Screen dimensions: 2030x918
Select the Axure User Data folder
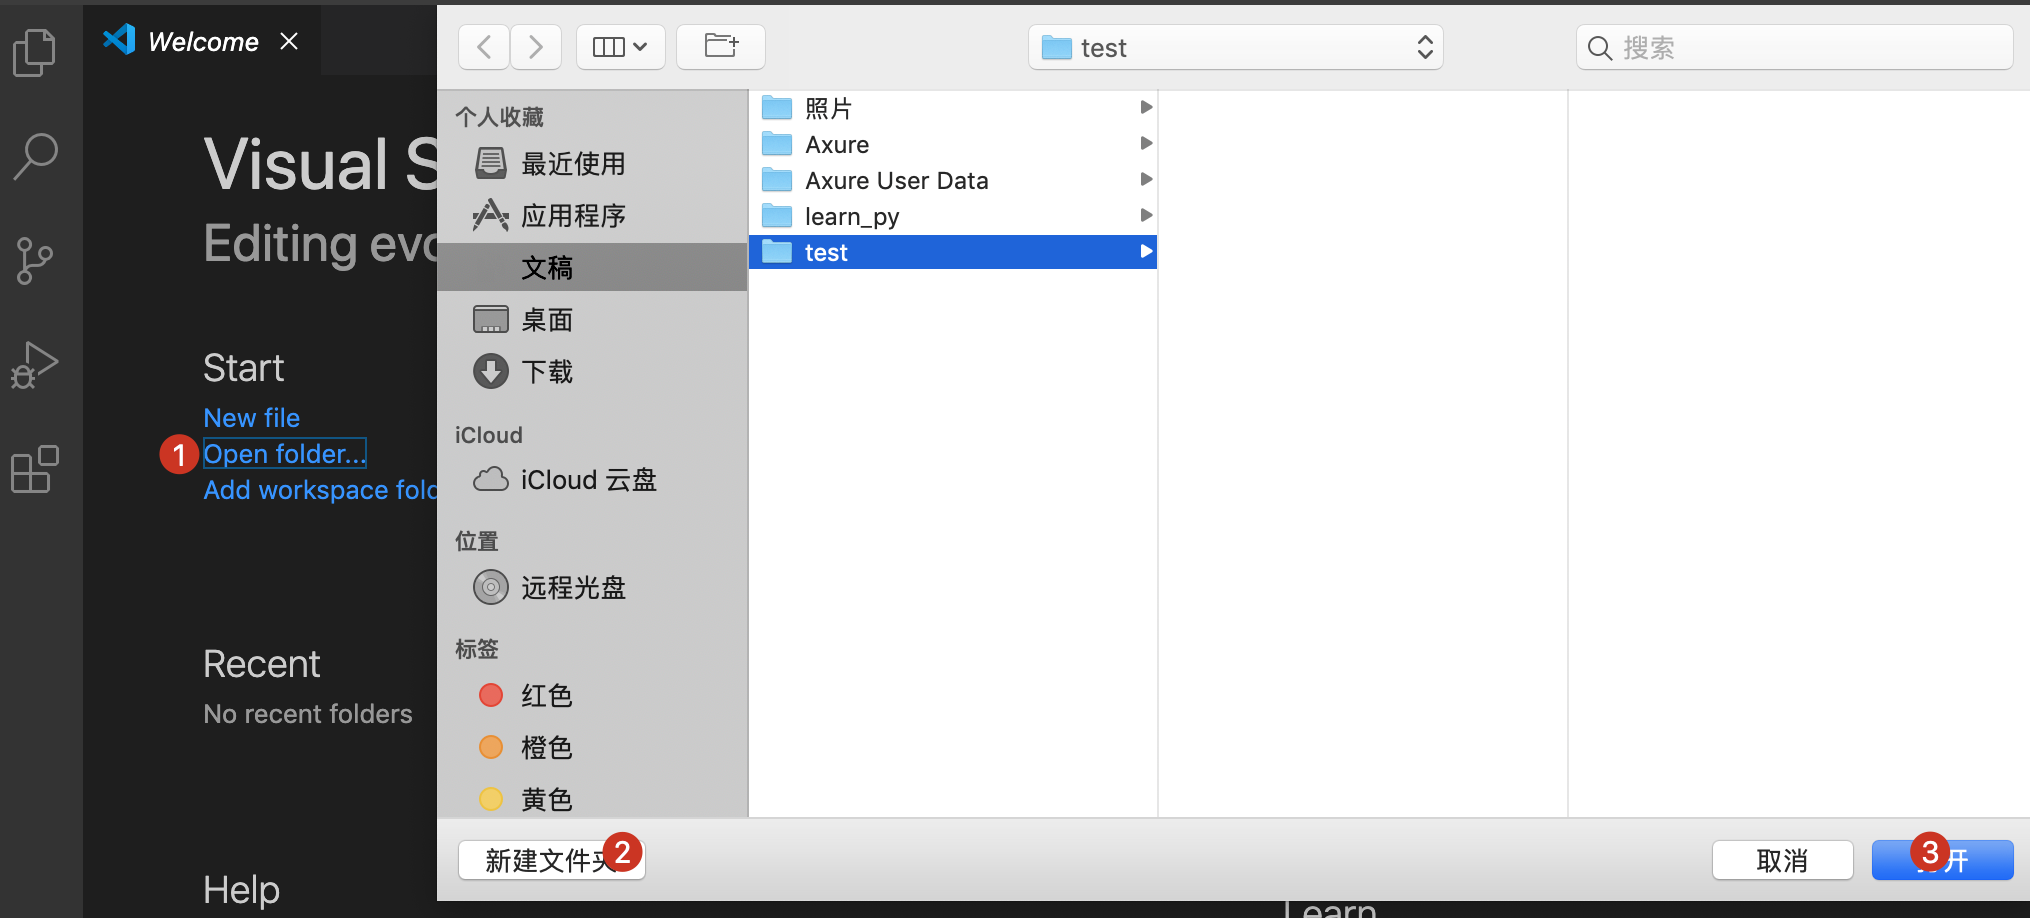coord(953,180)
